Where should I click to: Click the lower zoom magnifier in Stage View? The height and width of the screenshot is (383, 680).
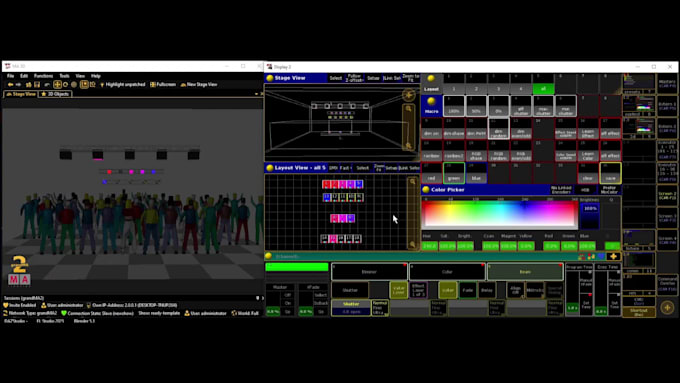409,146
